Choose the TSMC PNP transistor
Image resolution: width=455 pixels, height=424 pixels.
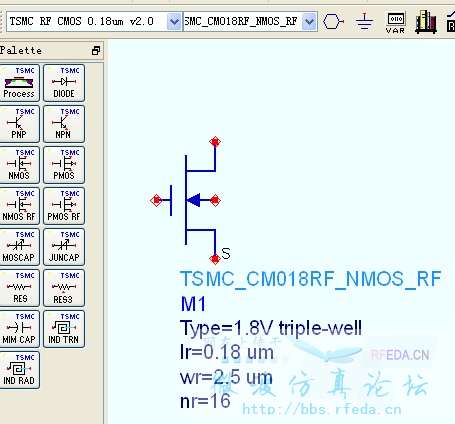click(x=19, y=124)
